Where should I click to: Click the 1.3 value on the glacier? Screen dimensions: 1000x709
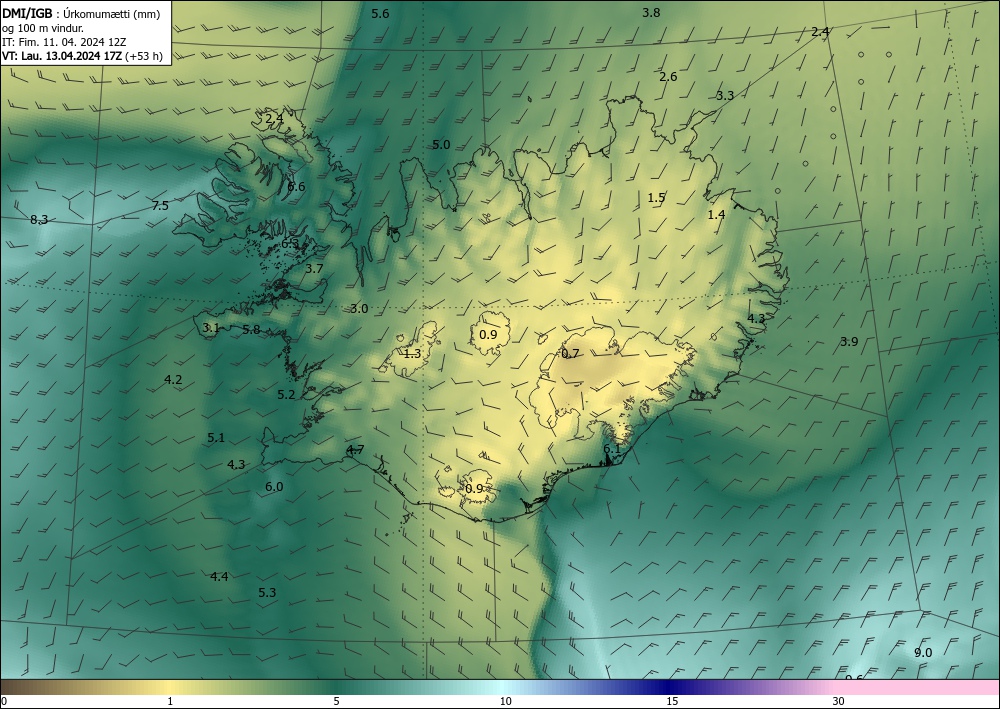click(413, 353)
